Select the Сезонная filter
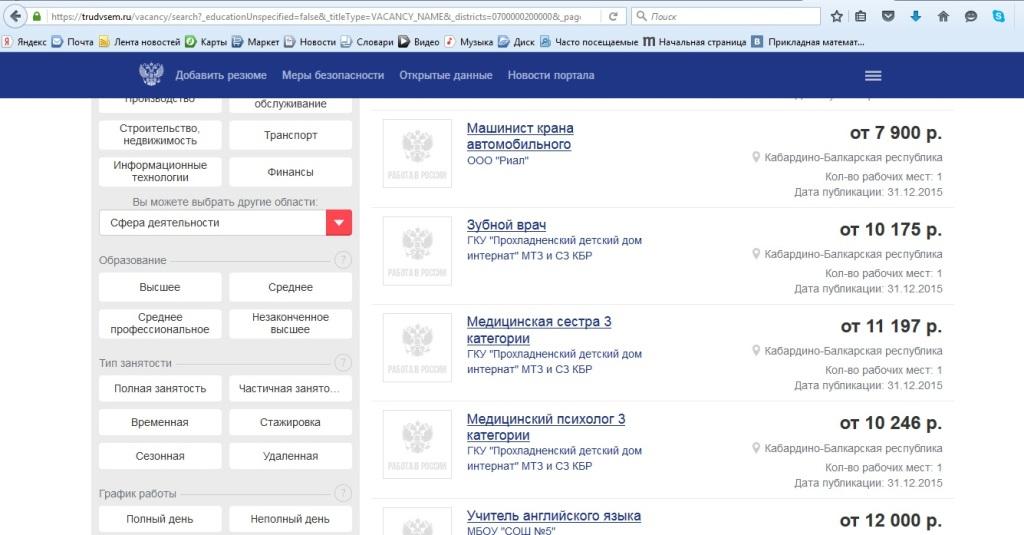Viewport: 1024px width, 535px height. pyautogui.click(x=160, y=457)
